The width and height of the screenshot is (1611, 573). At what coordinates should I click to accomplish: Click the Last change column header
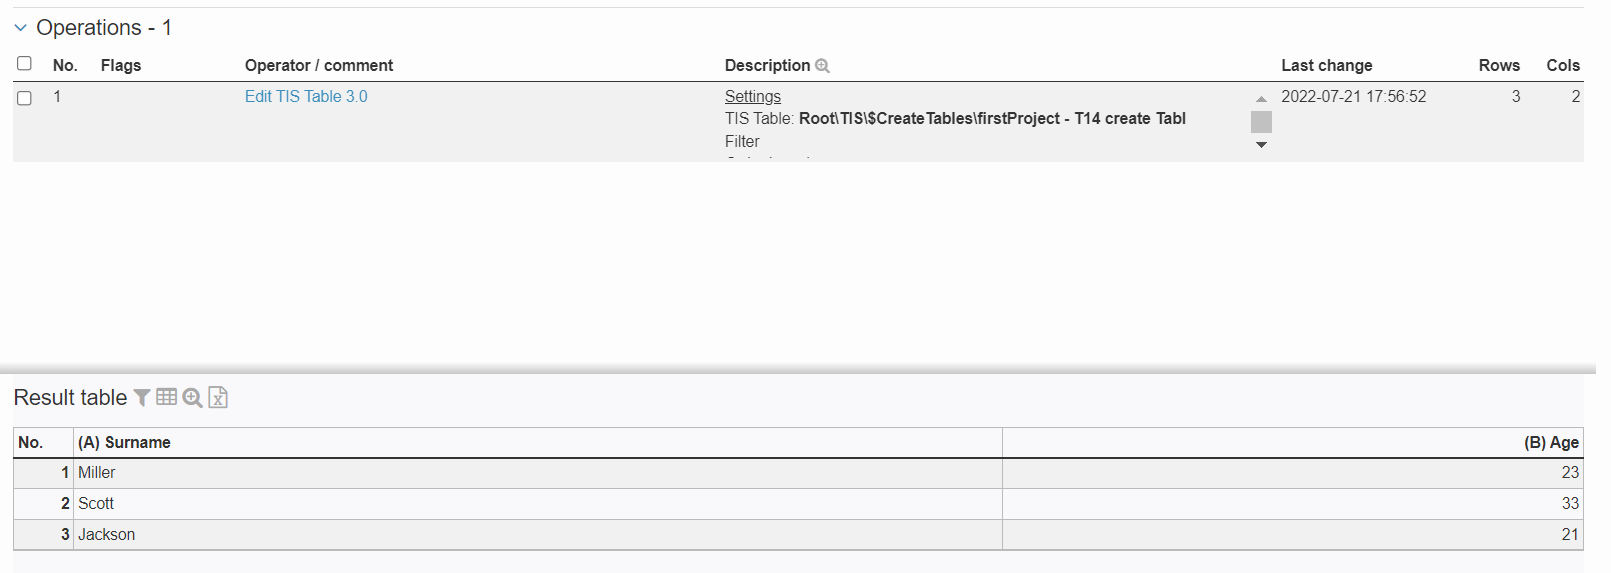click(1326, 66)
